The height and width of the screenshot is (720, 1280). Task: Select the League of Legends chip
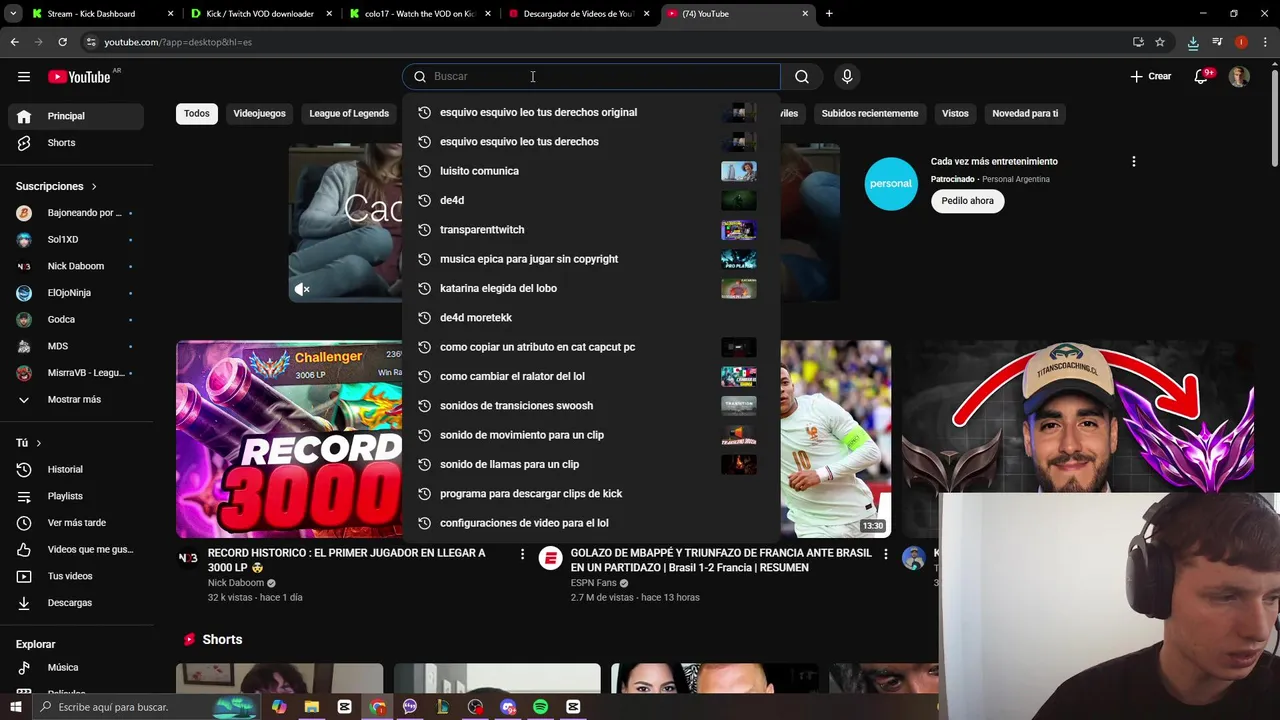pos(349,114)
